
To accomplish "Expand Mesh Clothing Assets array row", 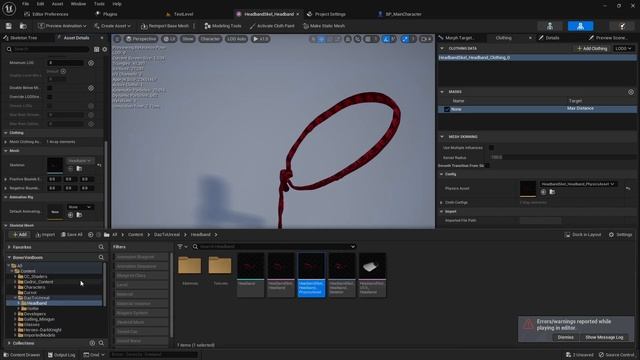I will tap(6, 142).
